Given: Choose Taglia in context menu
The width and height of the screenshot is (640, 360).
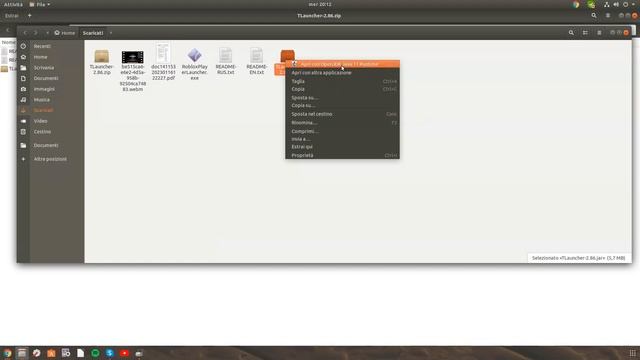Looking at the screenshot, I should 342,81.
